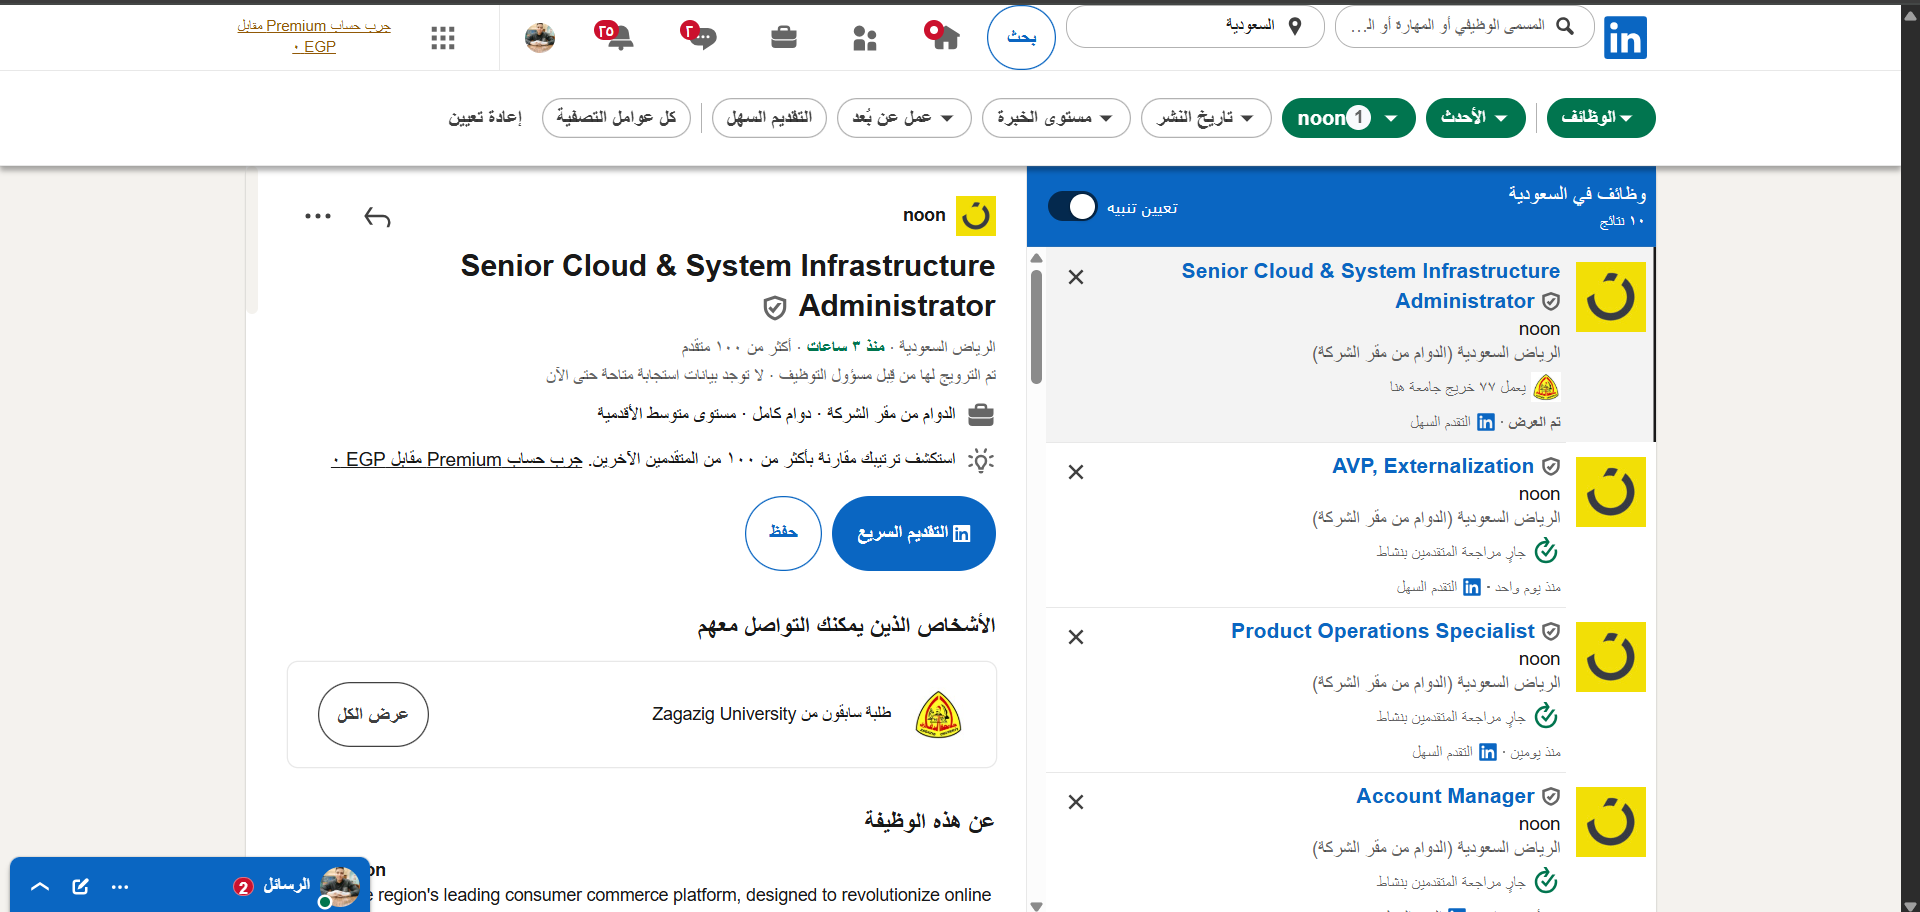Open the Messaging panel title

pyautogui.click(x=286, y=885)
